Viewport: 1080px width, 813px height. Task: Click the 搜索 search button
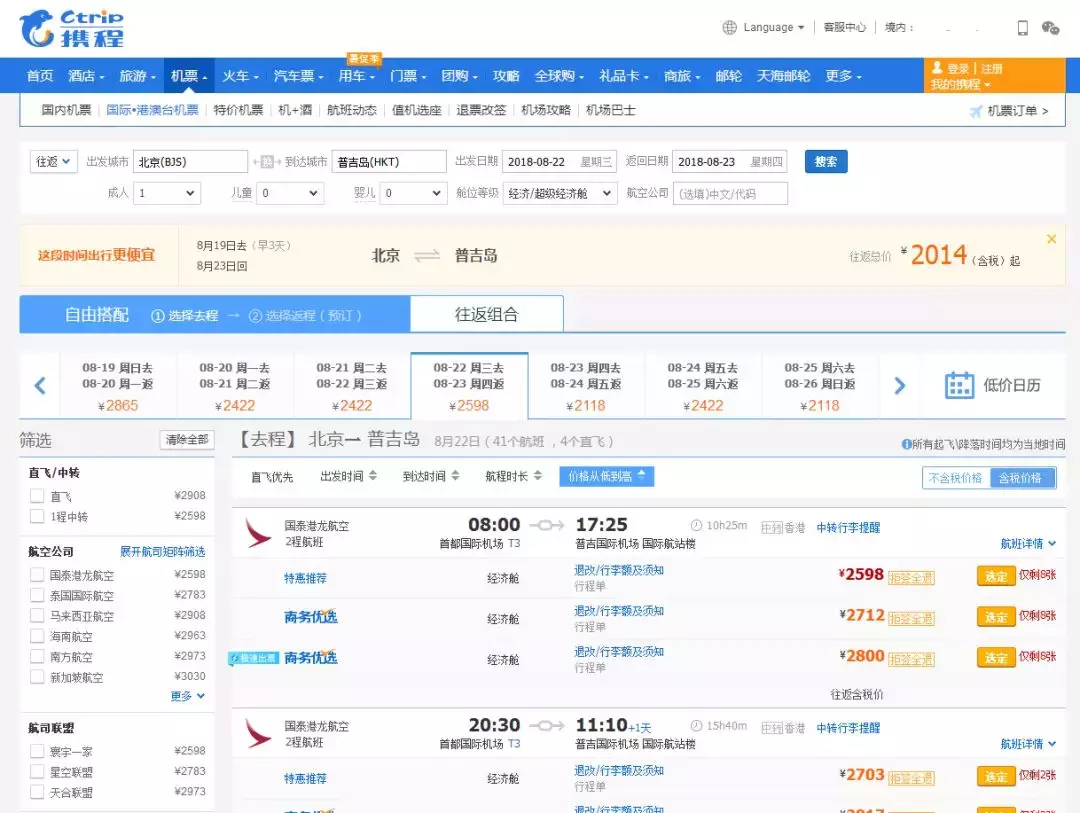pyautogui.click(x=826, y=160)
